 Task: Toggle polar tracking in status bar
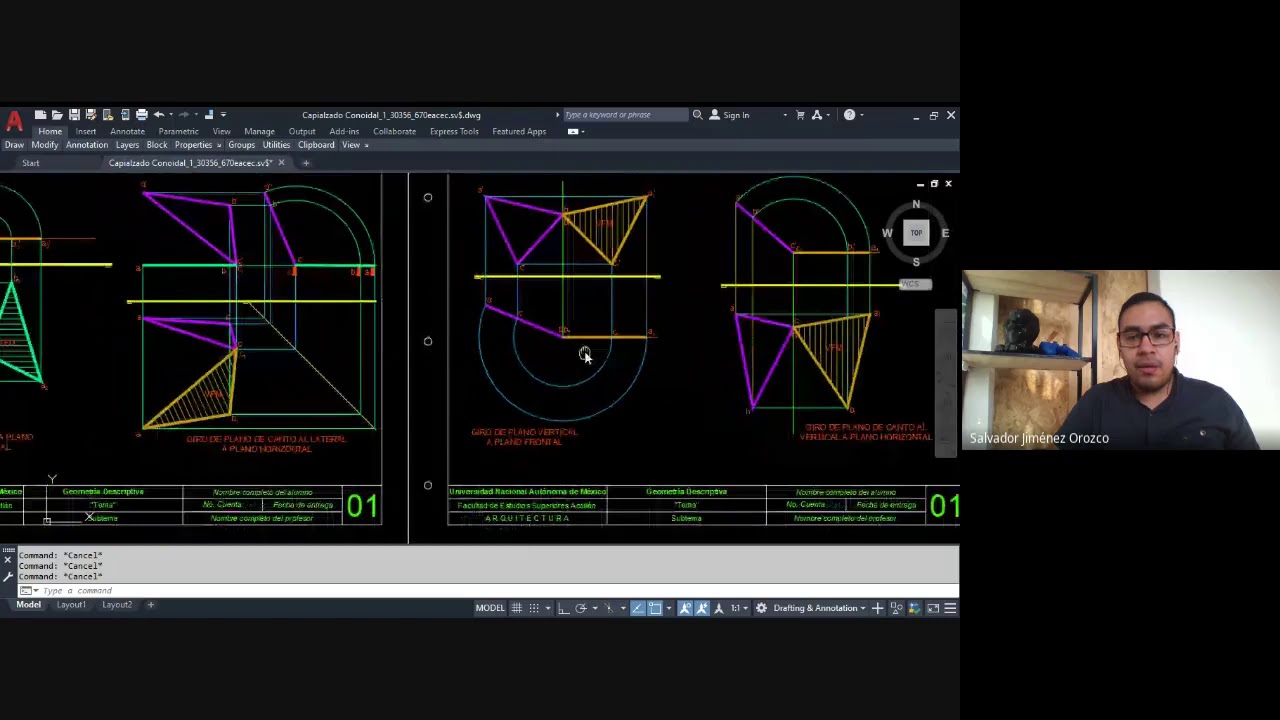[x=581, y=608]
